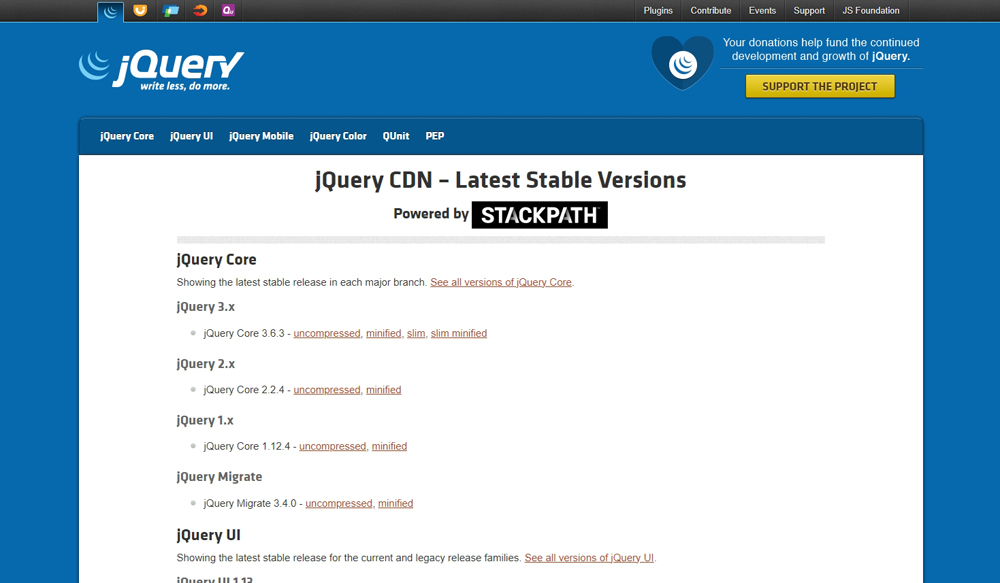
Task: Click the jQuery 1.x heading
Action: 205,420
